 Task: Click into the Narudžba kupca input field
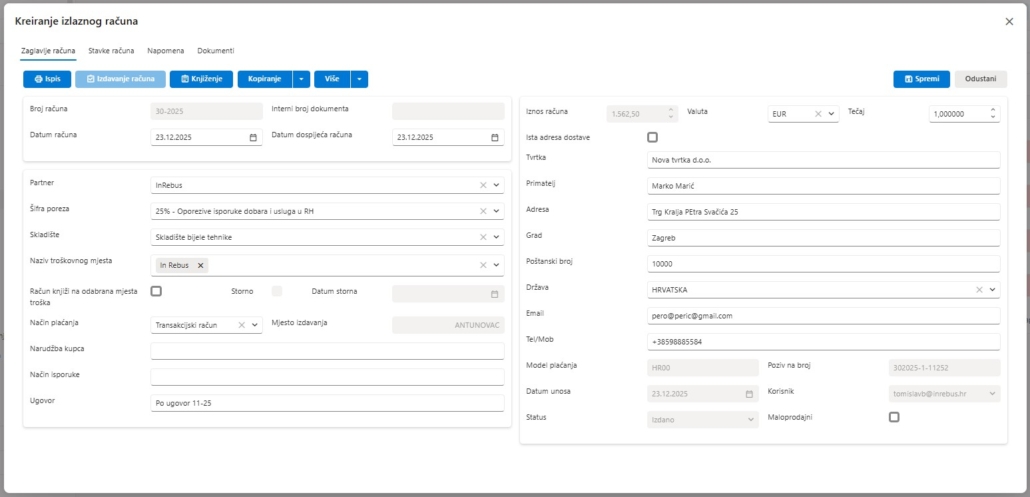(x=327, y=351)
